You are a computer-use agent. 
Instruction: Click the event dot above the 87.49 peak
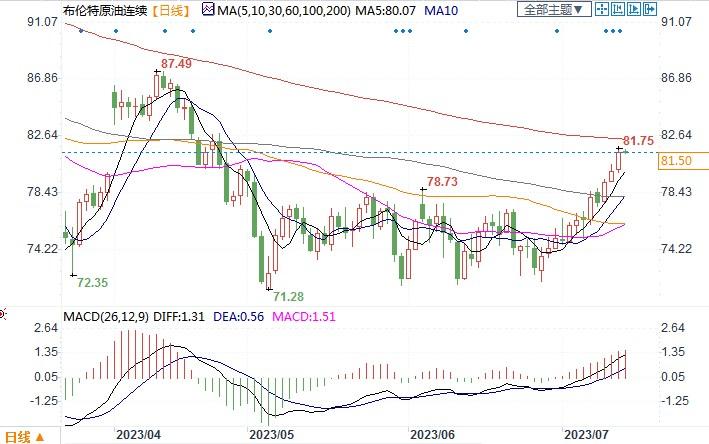[165, 31]
